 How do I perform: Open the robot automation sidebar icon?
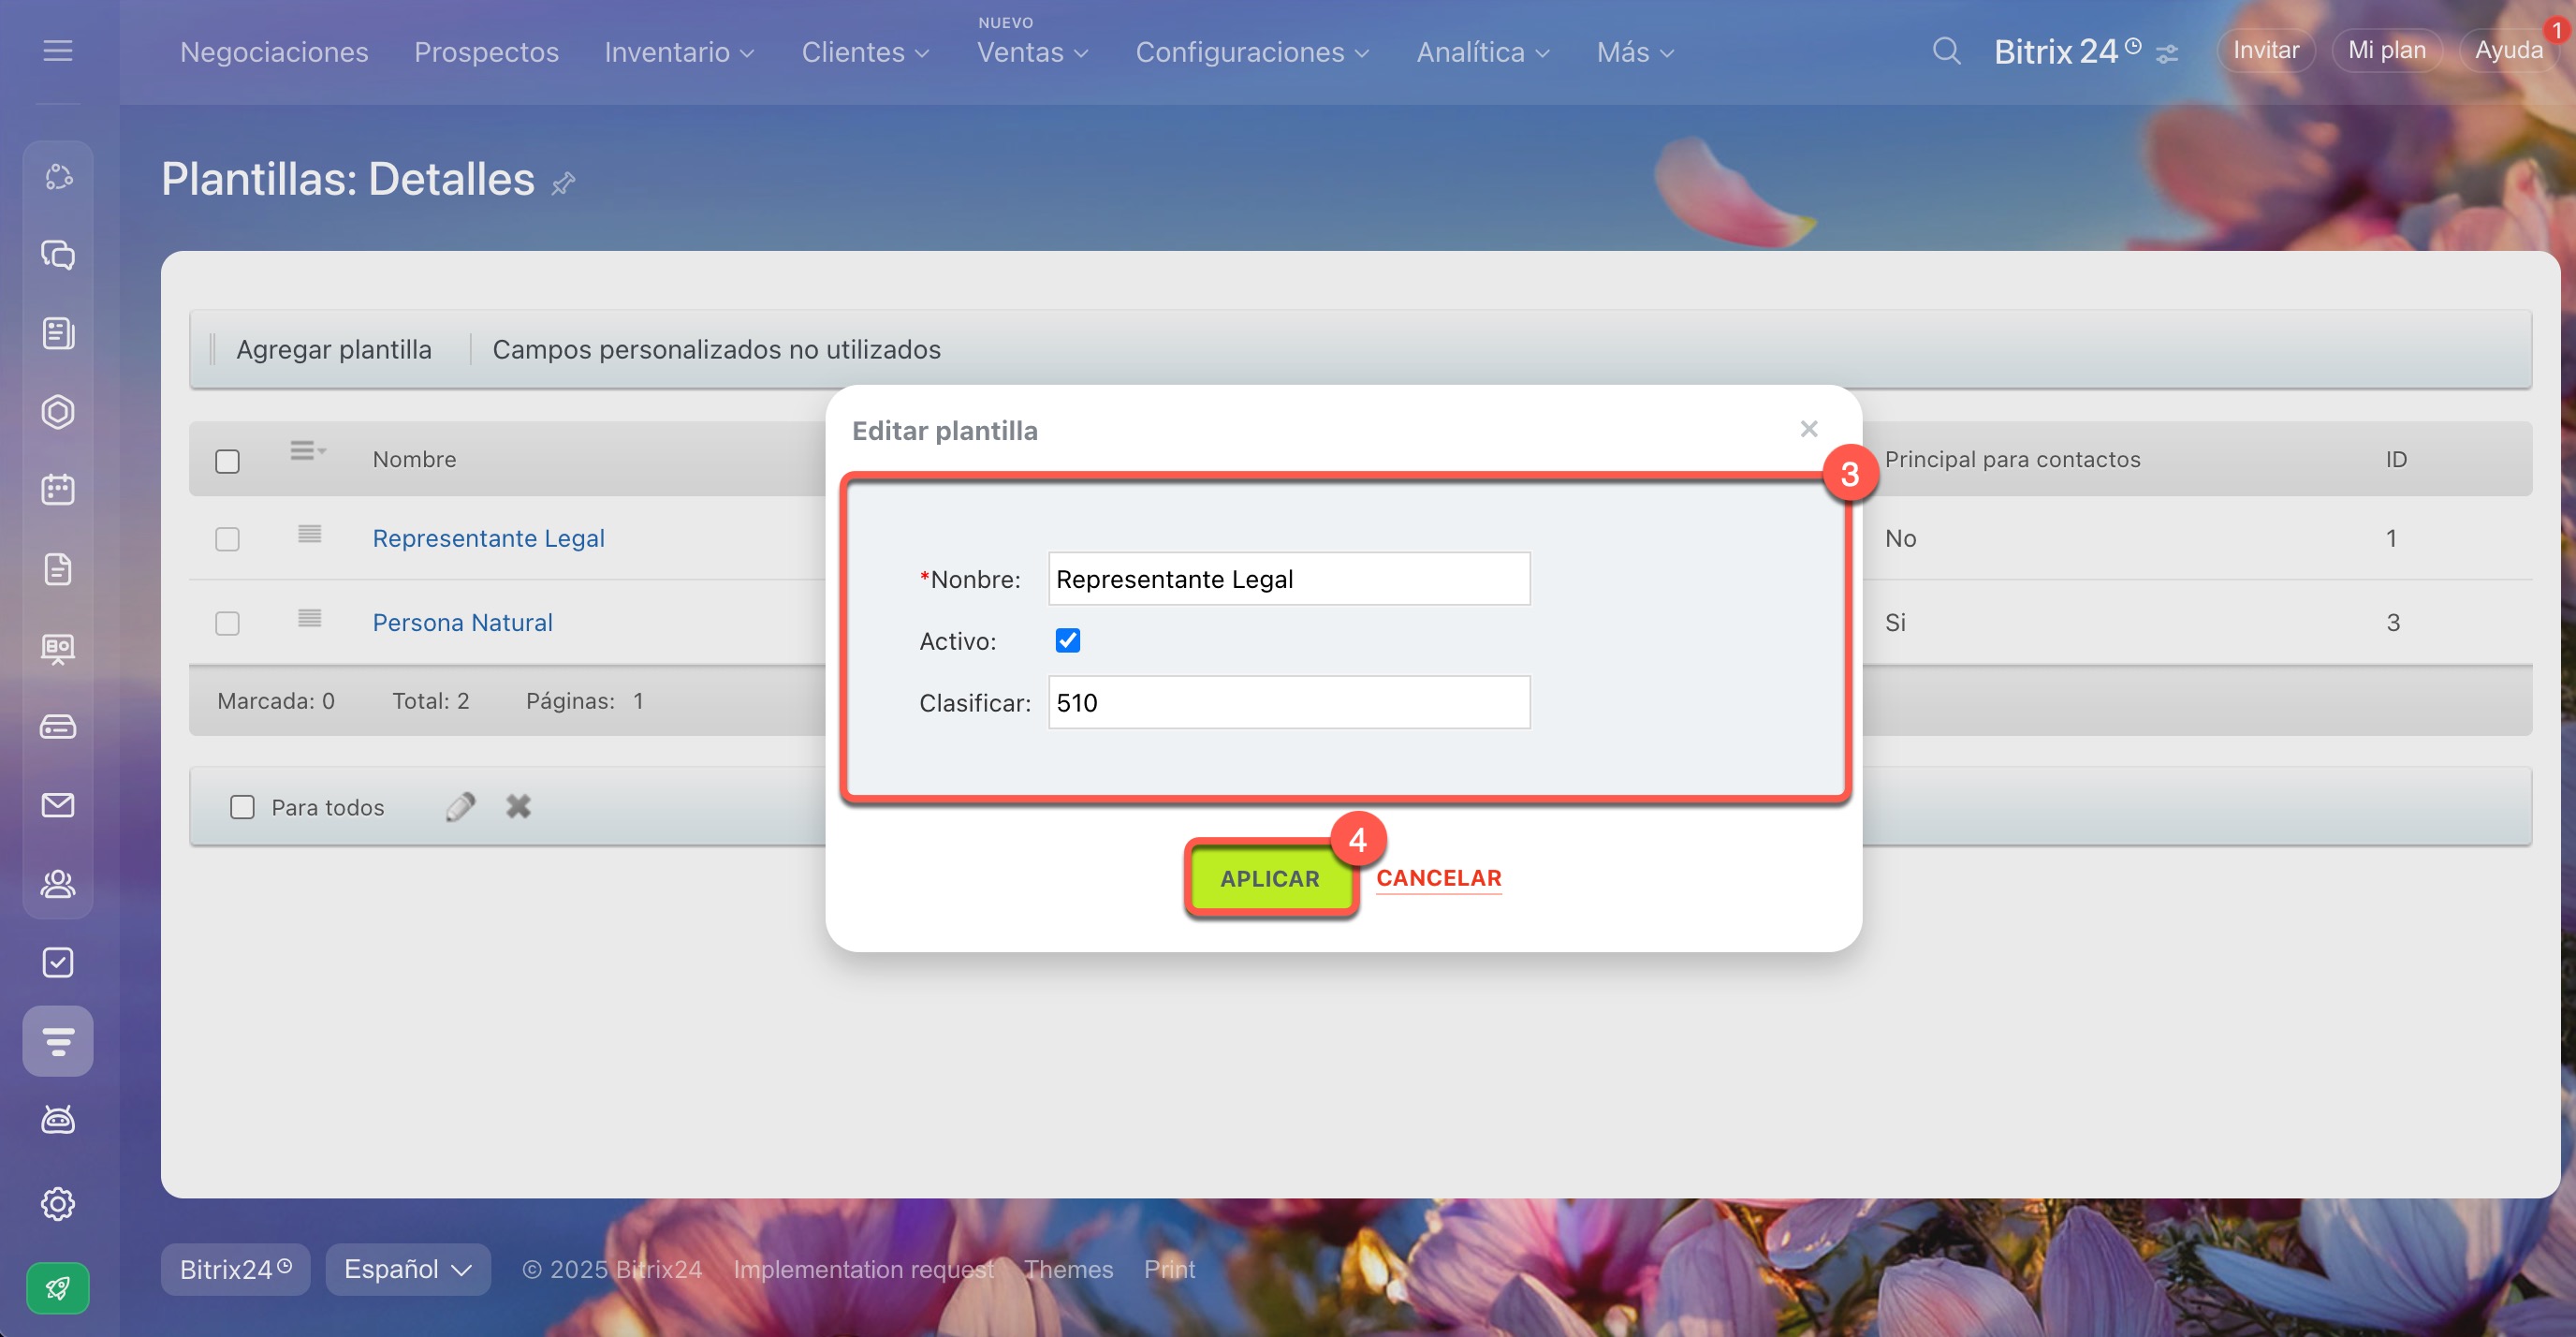point(58,1120)
